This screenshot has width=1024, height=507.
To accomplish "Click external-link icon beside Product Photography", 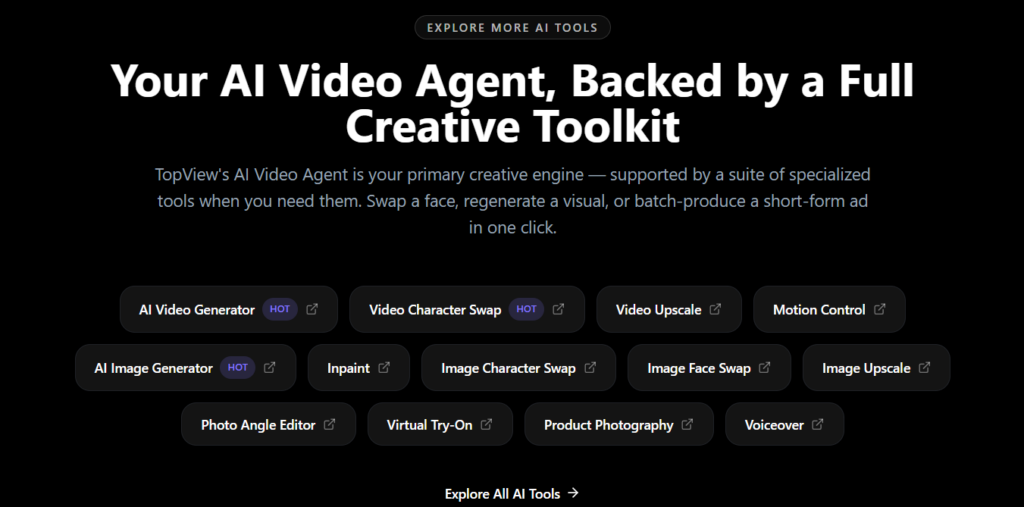I will 687,424.
